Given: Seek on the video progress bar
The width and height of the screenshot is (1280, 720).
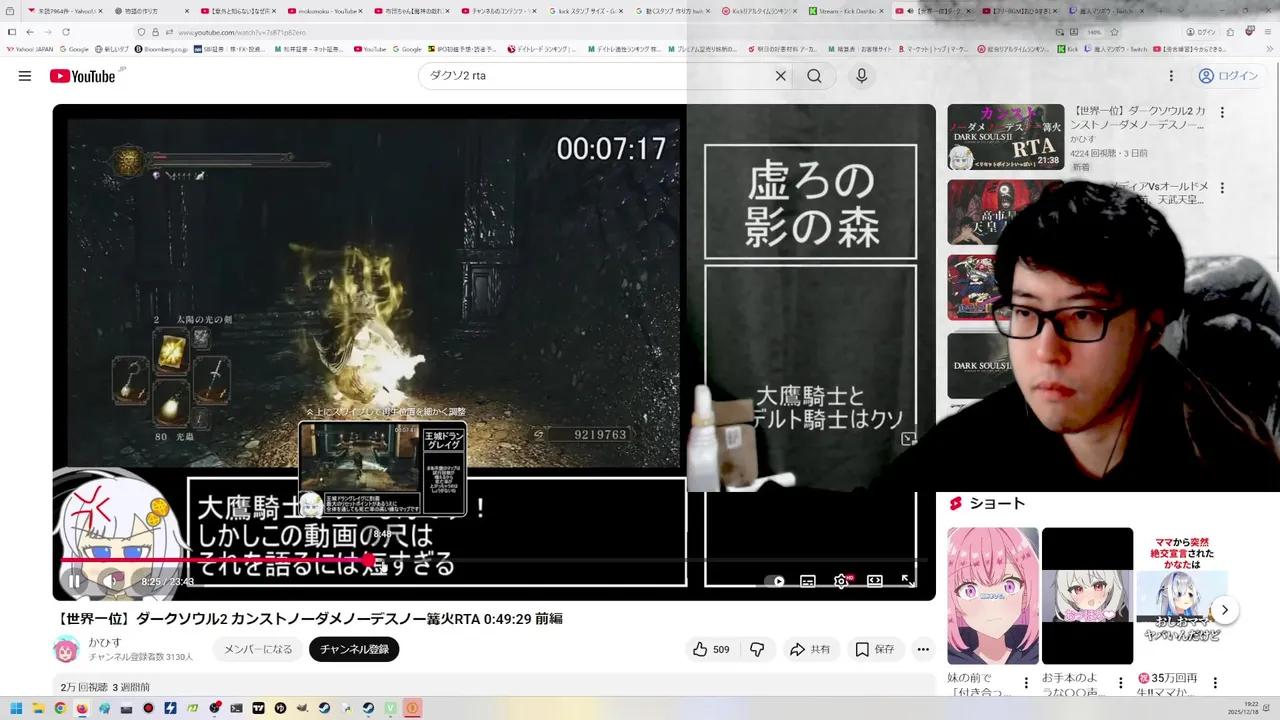Looking at the screenshot, I should (494, 560).
